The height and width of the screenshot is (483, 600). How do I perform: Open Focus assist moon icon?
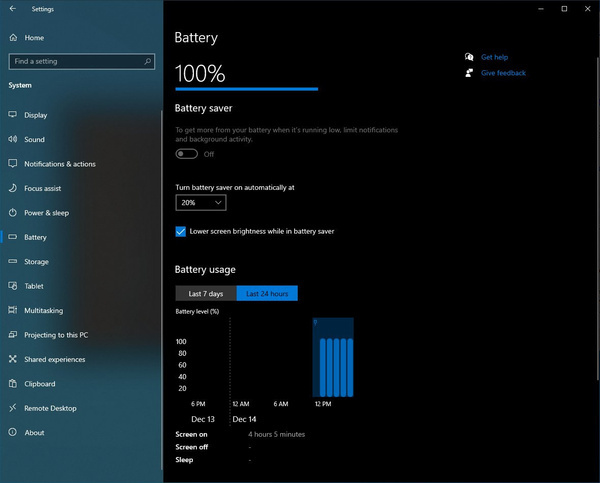pos(13,188)
